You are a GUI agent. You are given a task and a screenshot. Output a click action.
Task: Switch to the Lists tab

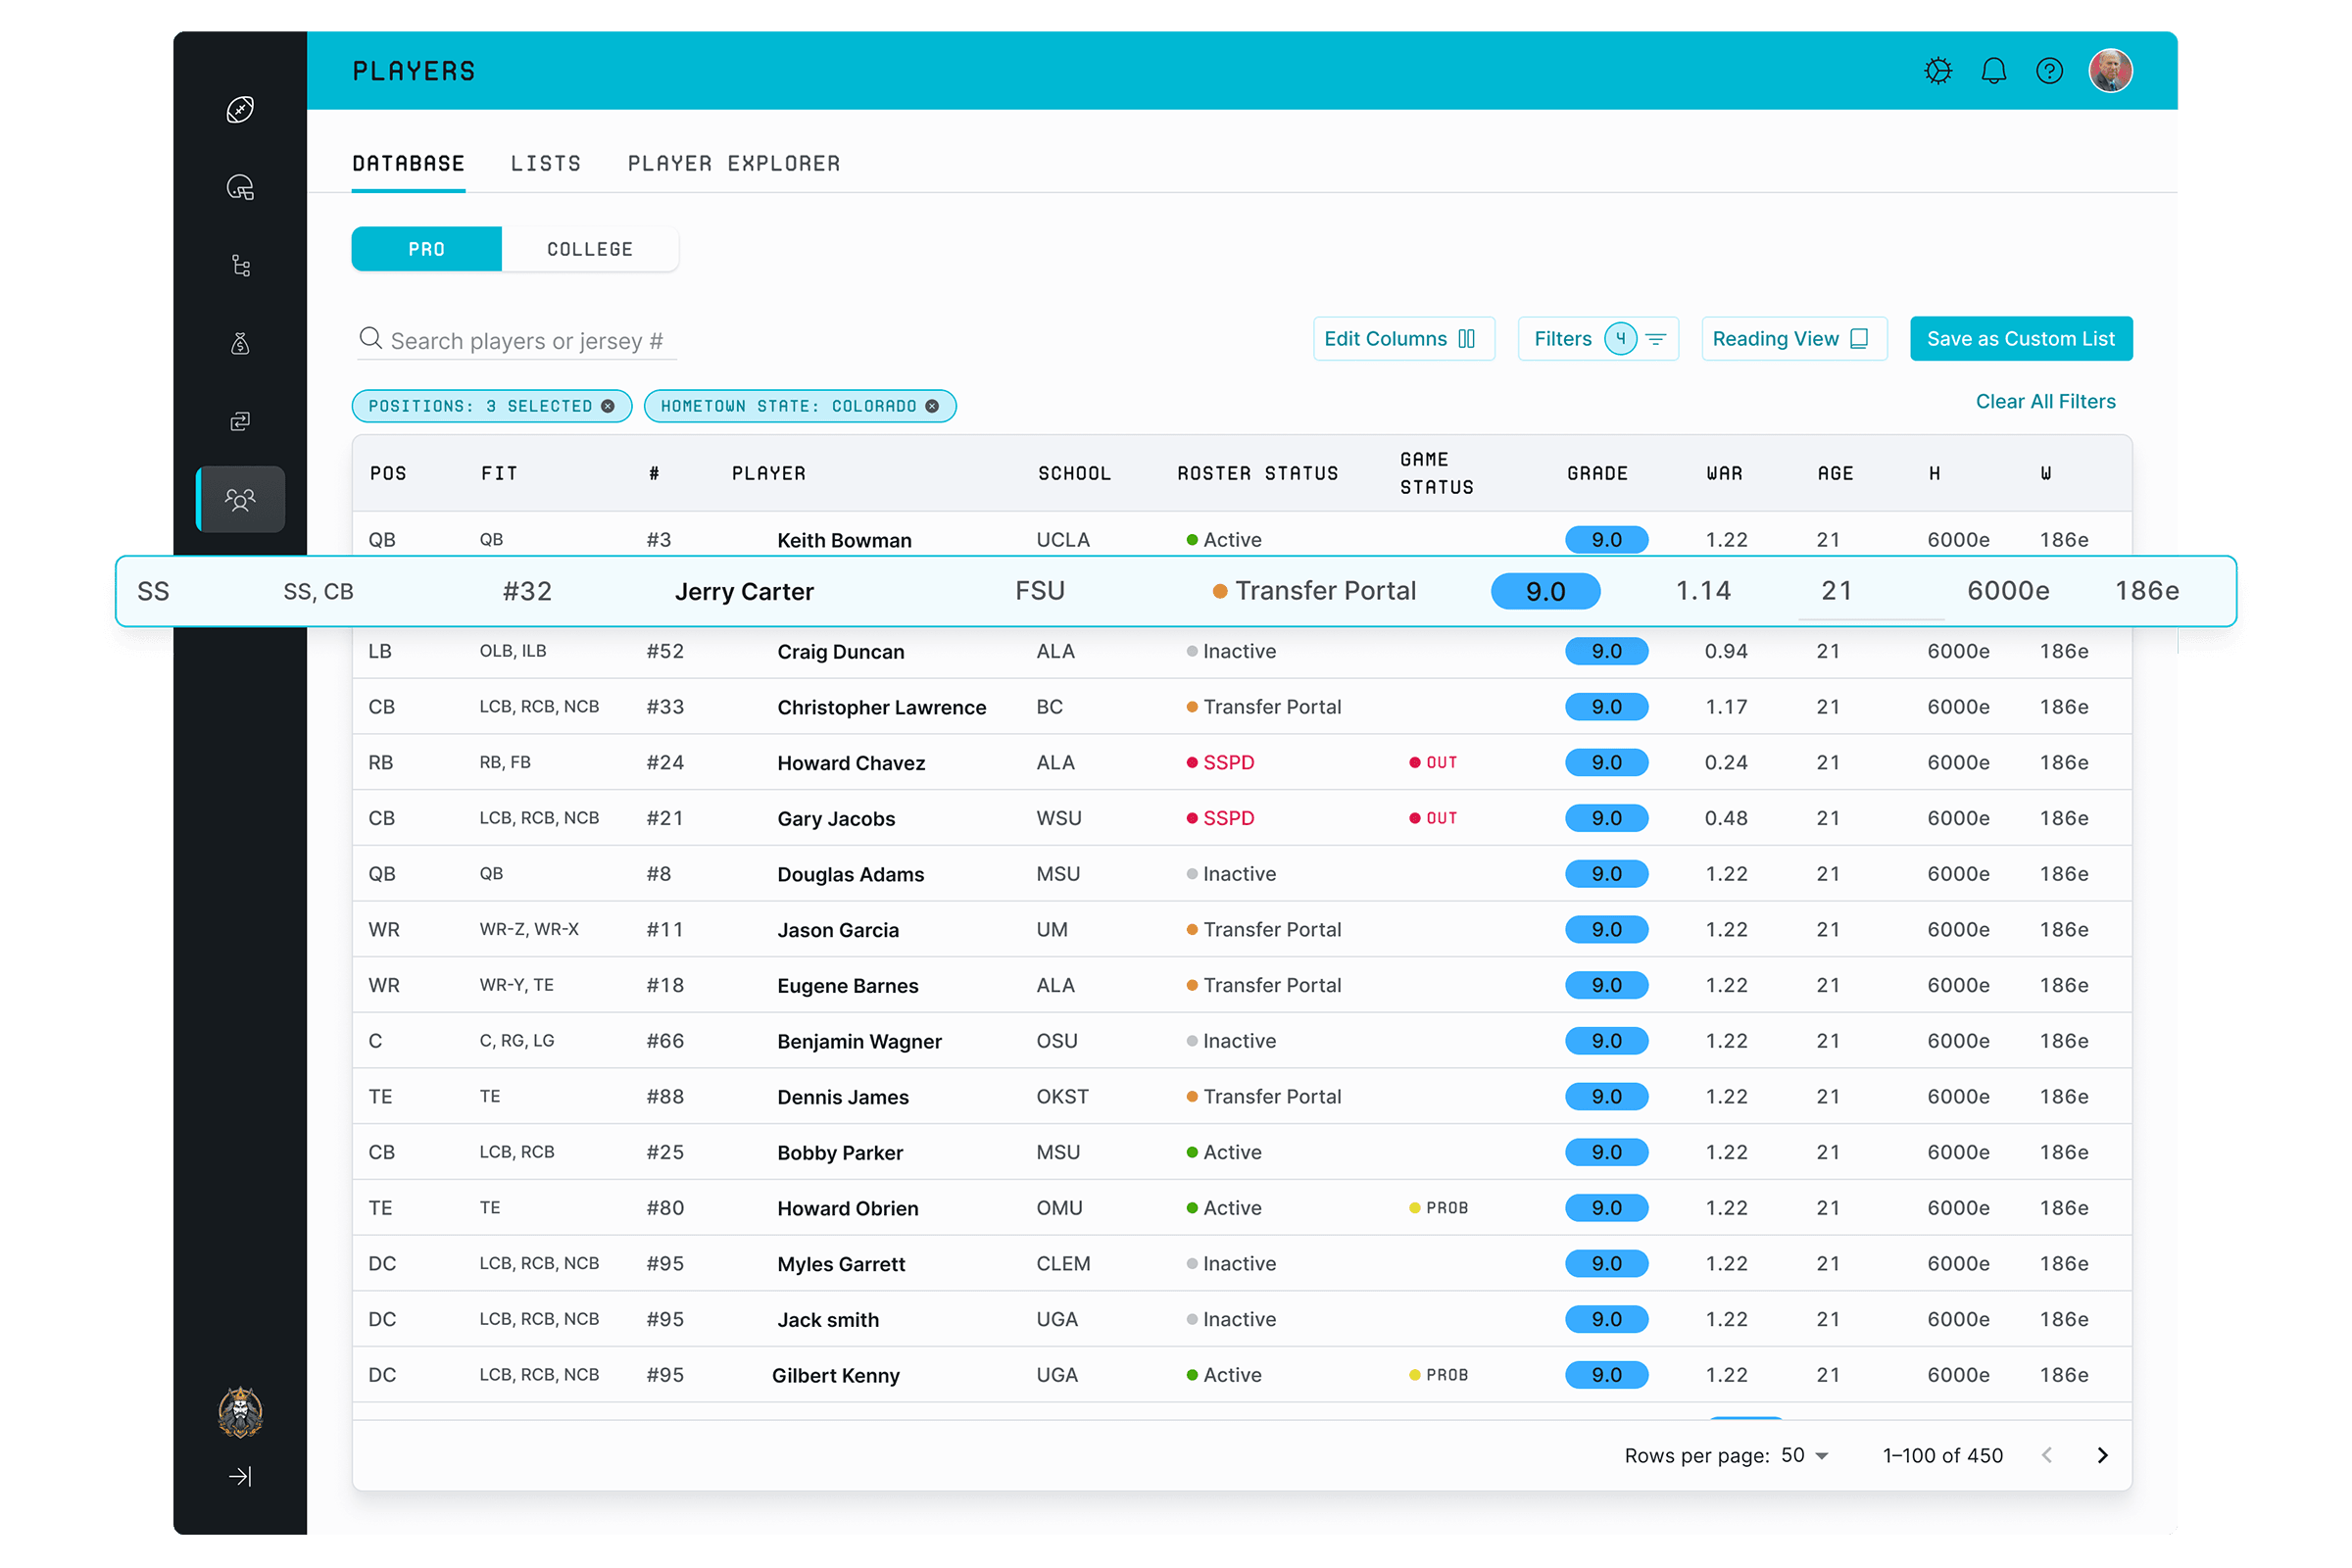tap(546, 163)
